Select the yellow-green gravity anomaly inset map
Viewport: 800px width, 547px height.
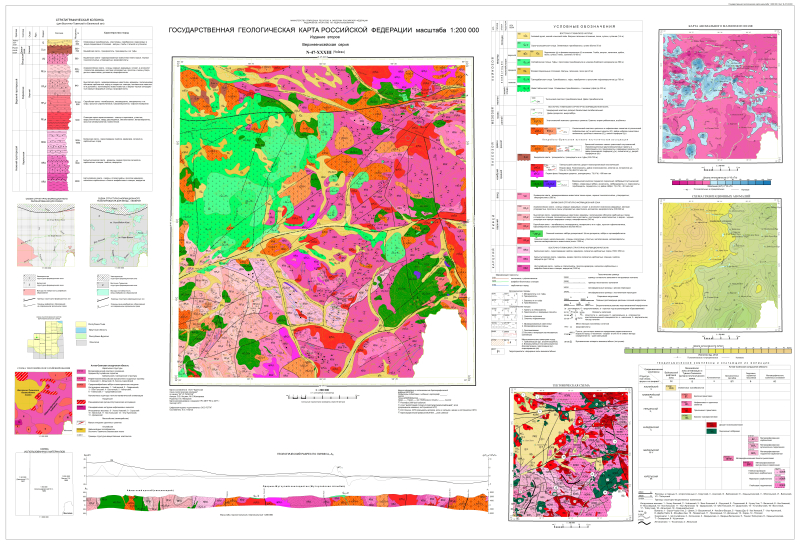tap(720, 264)
